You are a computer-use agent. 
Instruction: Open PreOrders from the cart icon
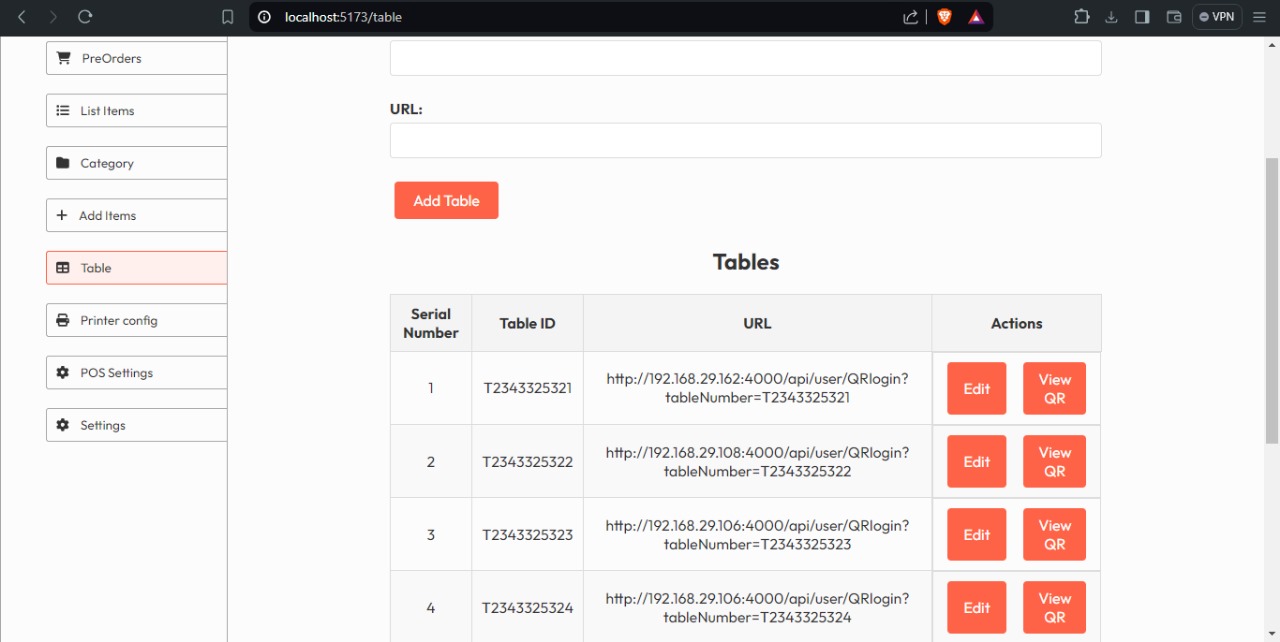coord(64,58)
